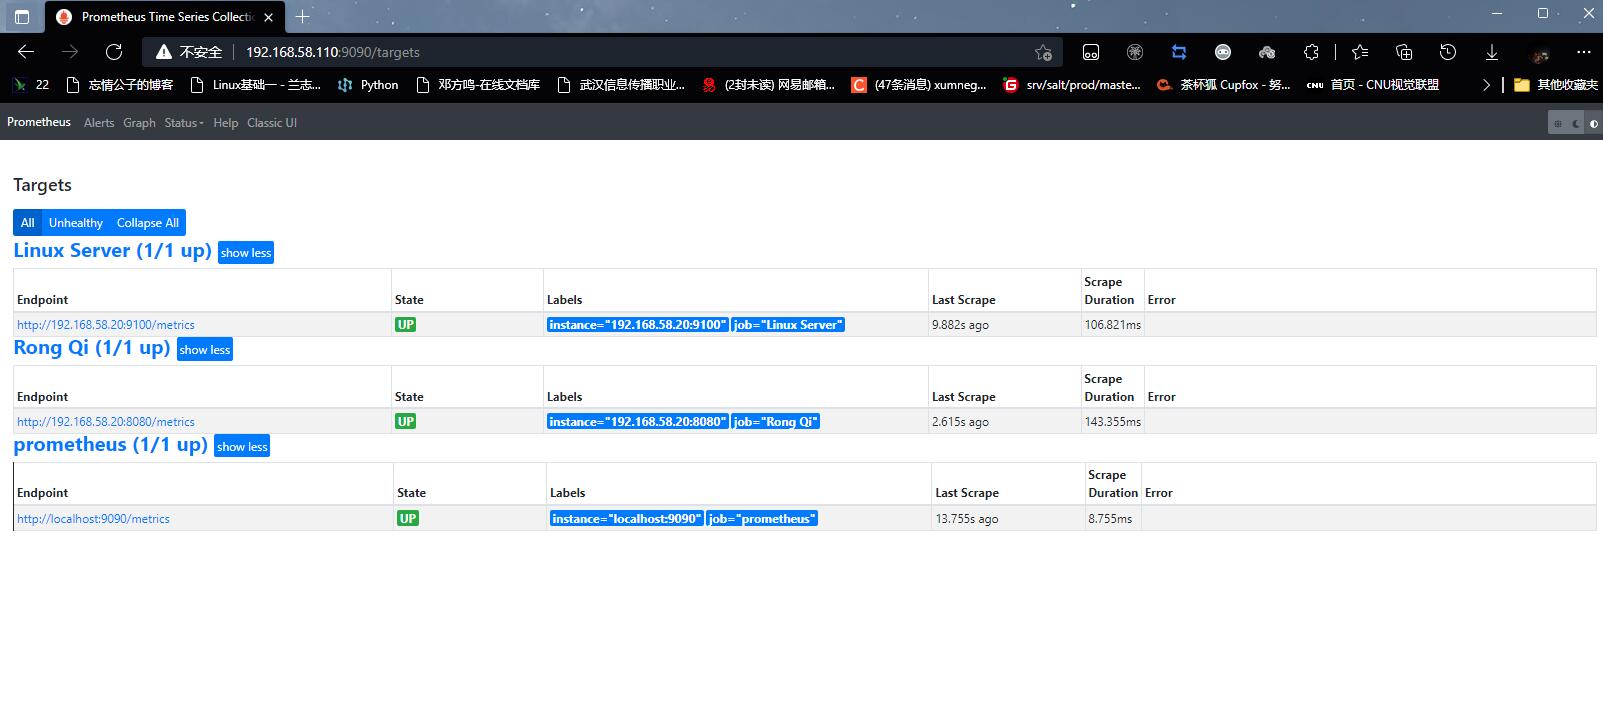The image size is (1603, 702).
Task: Filter to Unhealthy targets
Action: pyautogui.click(x=76, y=223)
